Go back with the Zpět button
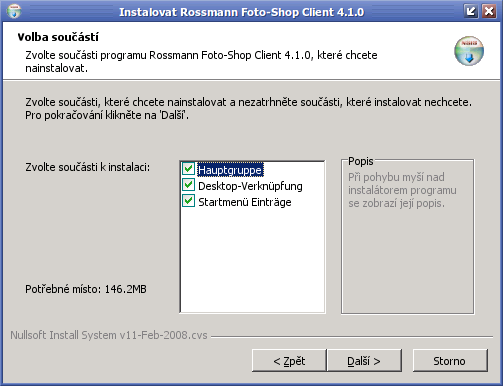Viewport: 503px width, 386px height. coord(289,360)
